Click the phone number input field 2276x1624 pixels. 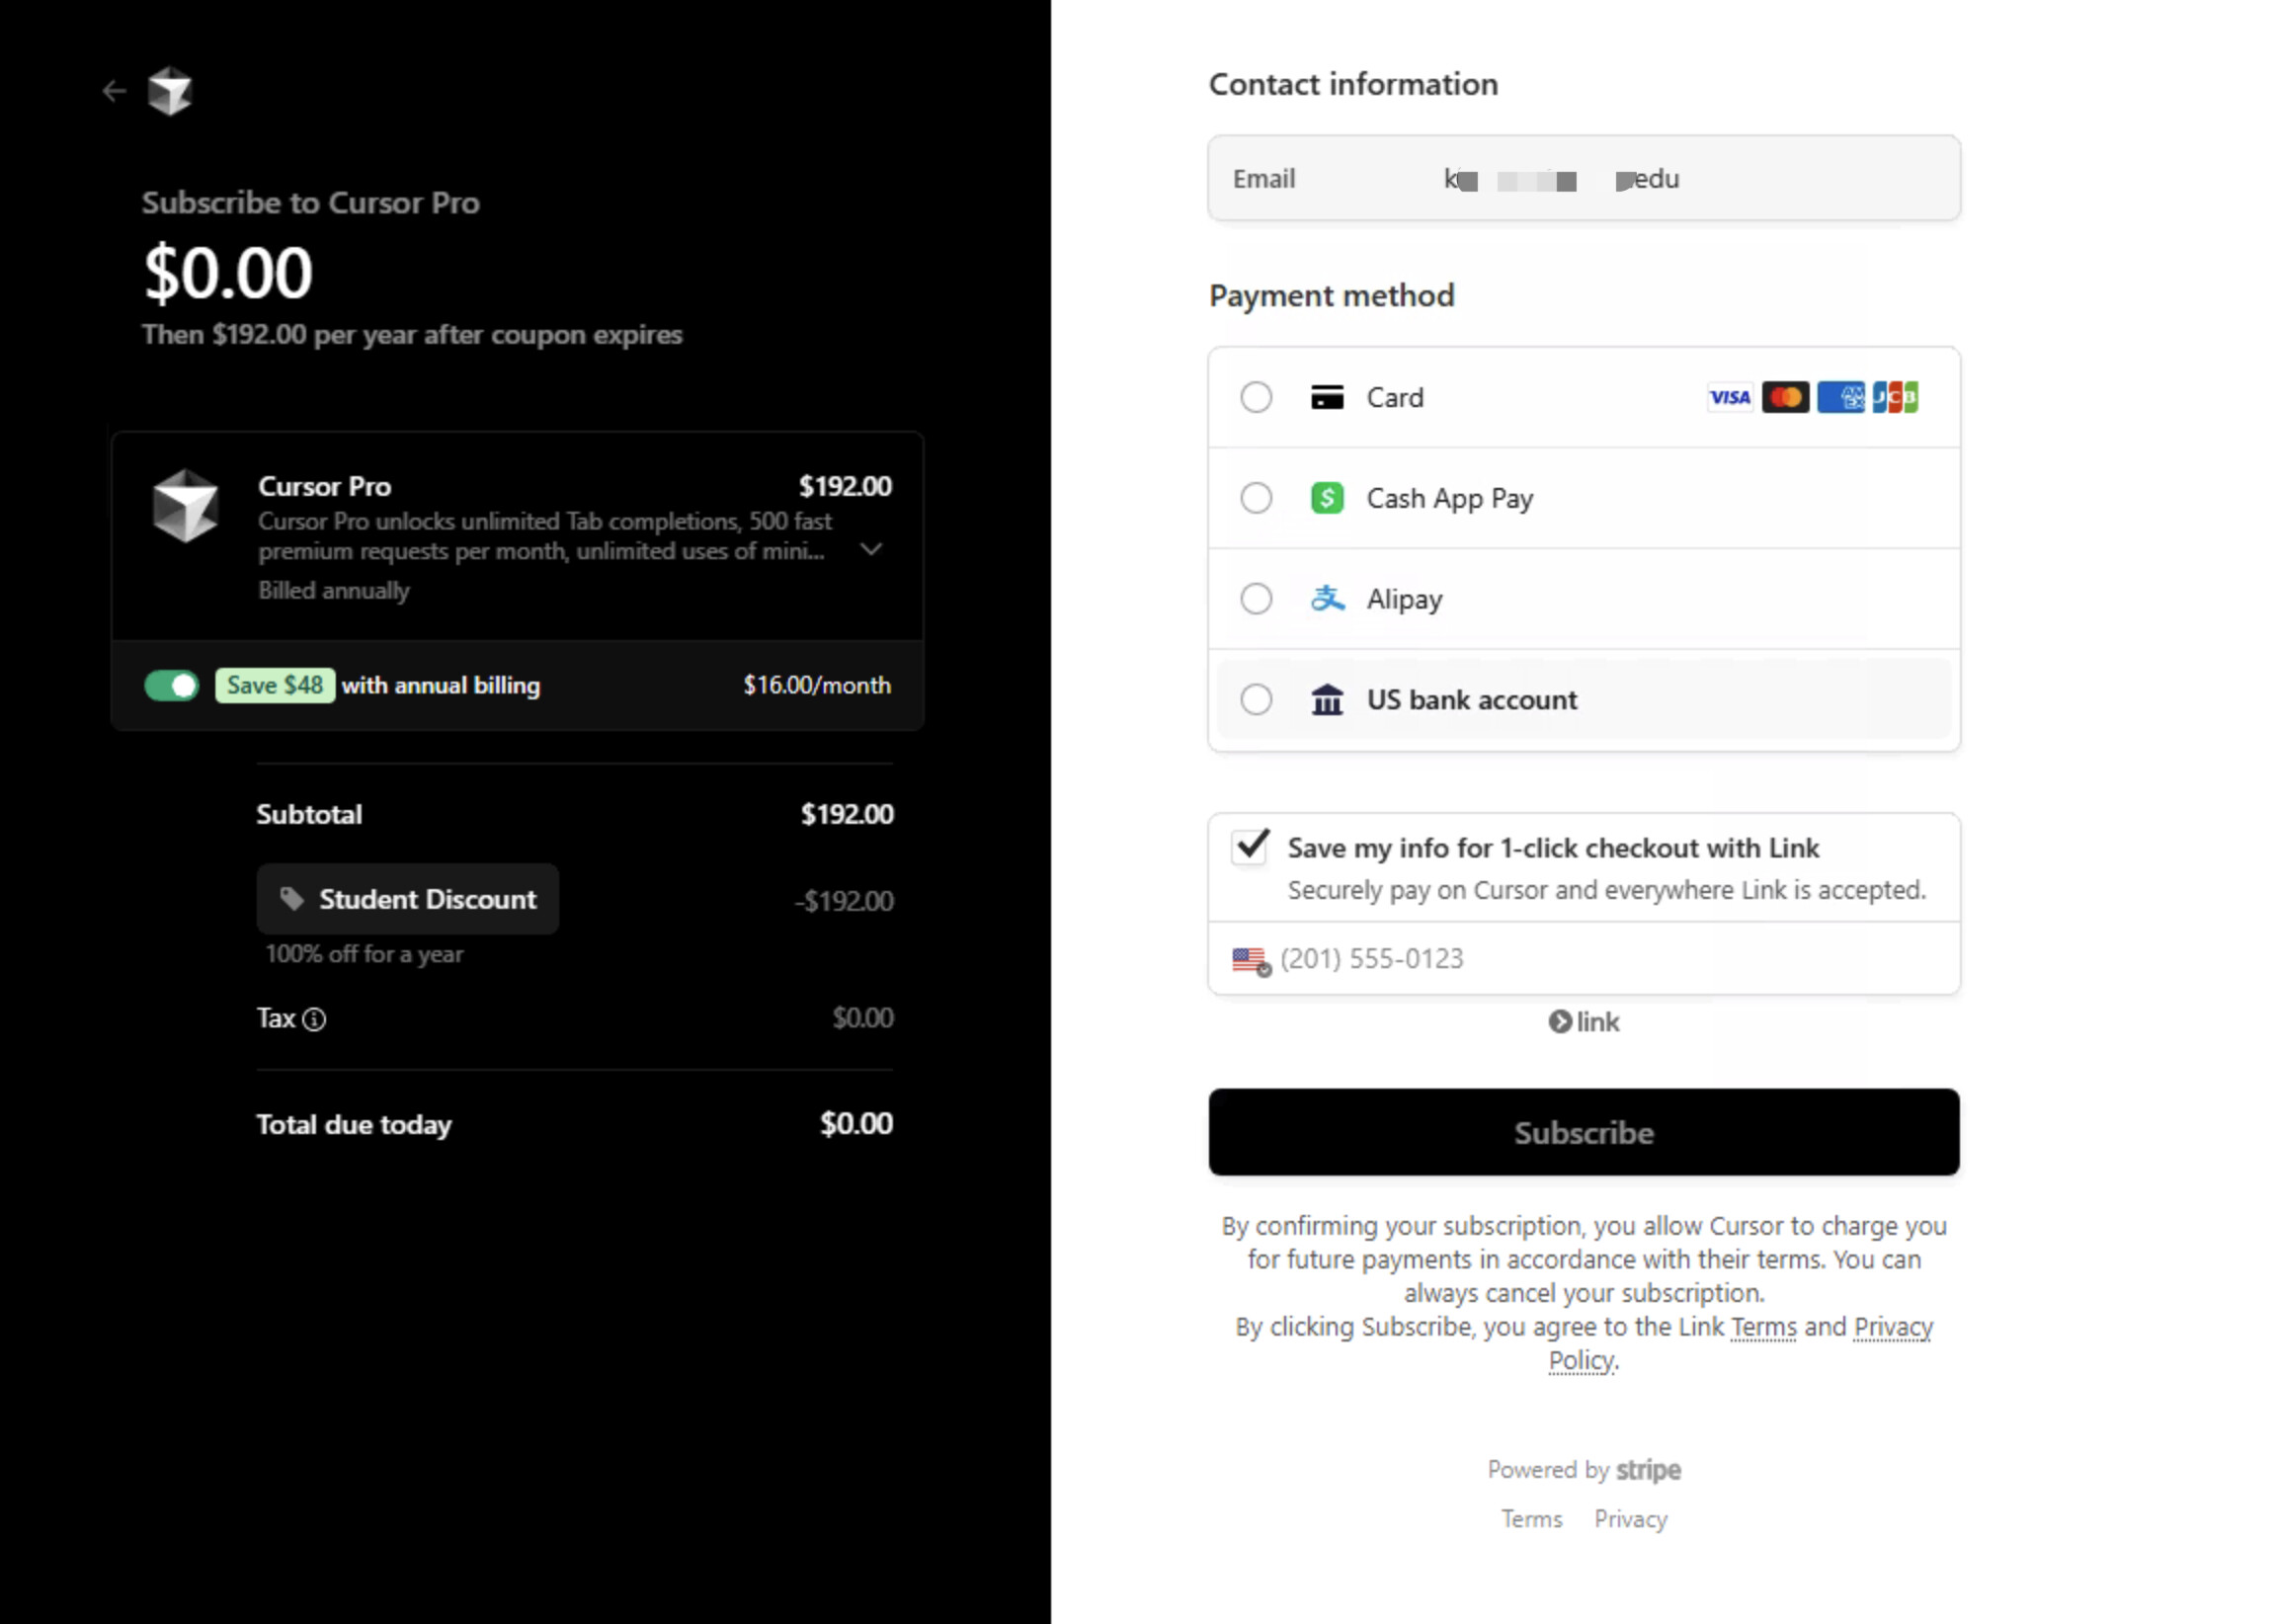[1600, 959]
